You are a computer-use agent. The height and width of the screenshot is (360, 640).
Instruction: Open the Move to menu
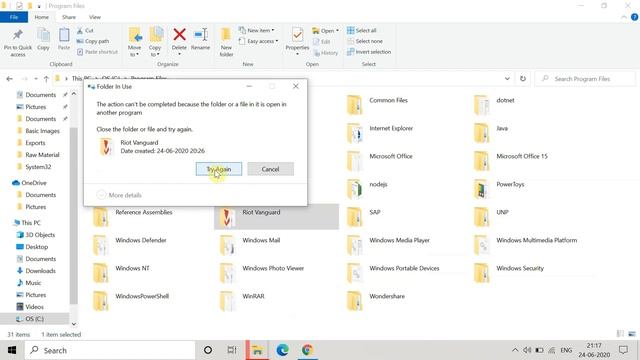(x=135, y=42)
